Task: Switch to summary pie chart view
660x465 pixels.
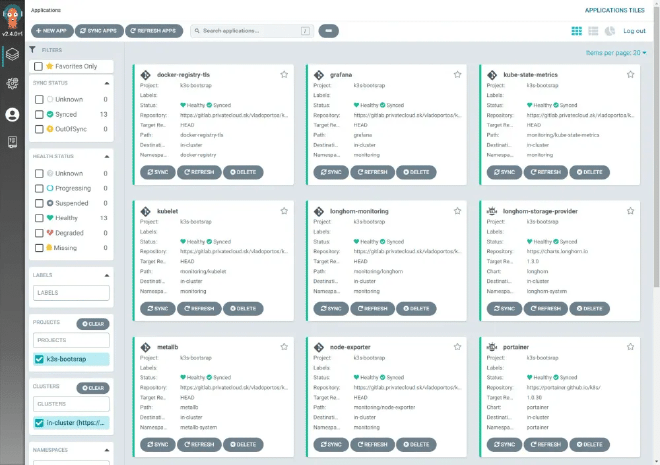Action: tap(609, 31)
